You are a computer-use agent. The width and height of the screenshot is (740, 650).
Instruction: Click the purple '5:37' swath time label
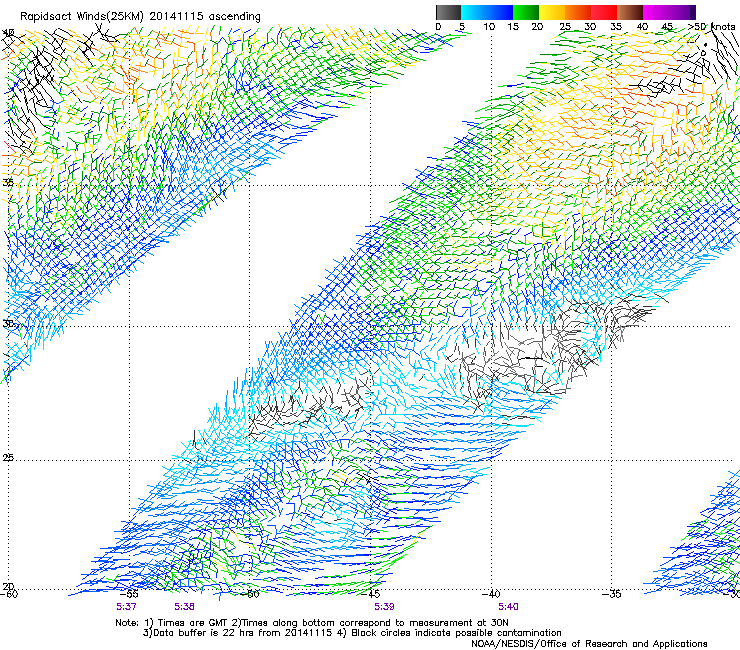126,607
